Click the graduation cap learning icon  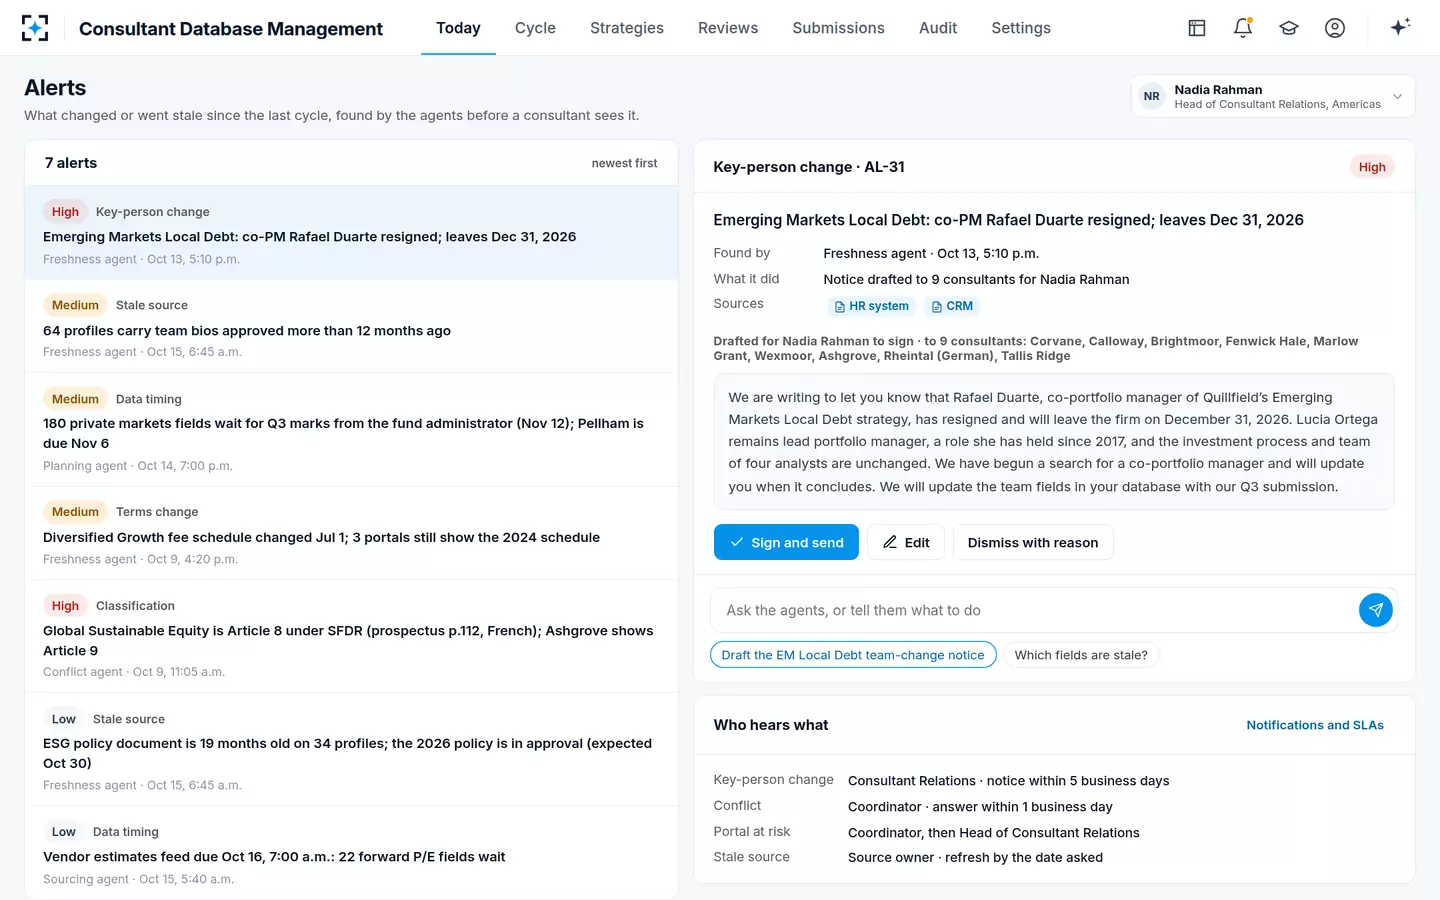pyautogui.click(x=1289, y=28)
